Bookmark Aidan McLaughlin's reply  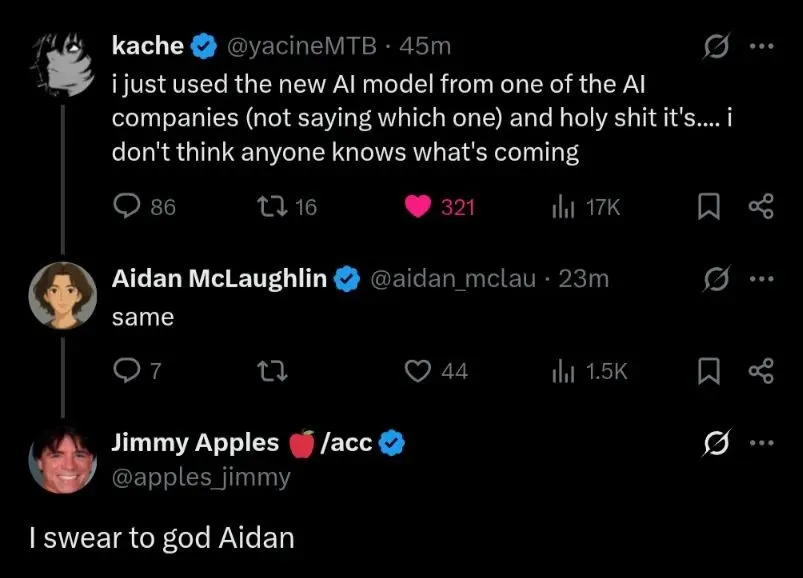[x=708, y=371]
